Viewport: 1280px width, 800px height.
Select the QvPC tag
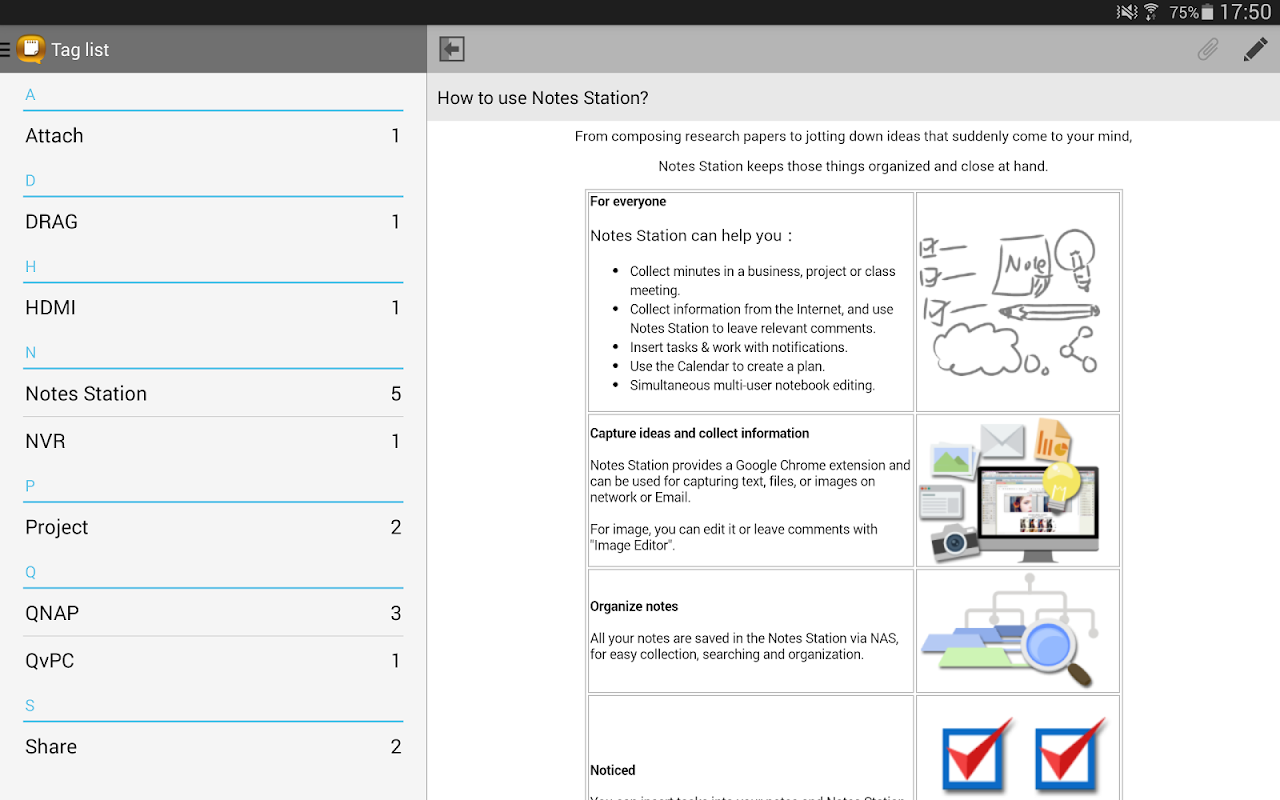pyautogui.click(x=213, y=660)
